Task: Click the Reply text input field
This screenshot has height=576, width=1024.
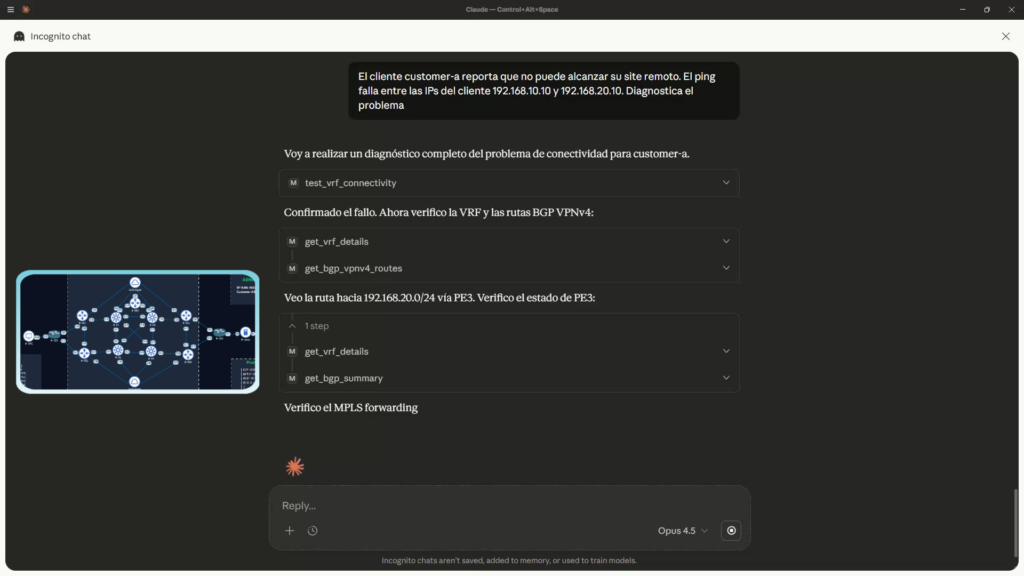Action: tap(500, 506)
